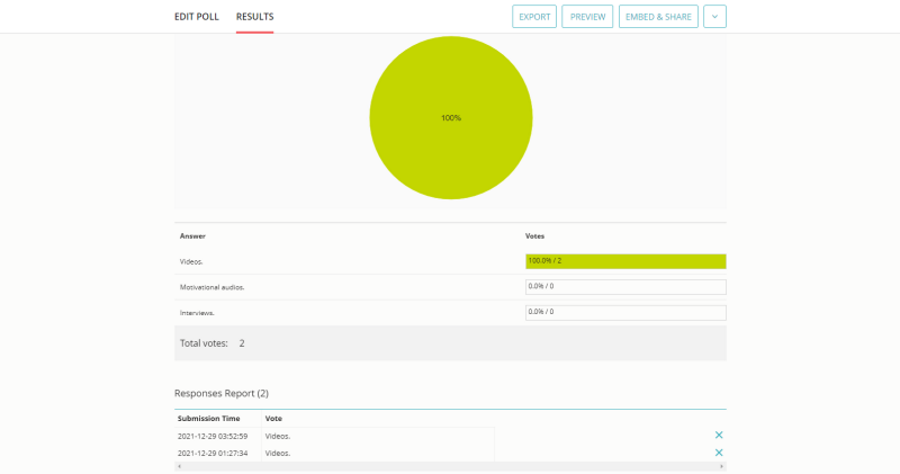The image size is (900, 474).
Task: Select the timestamp 2021-12-29 01:27:34
Action: click(x=212, y=453)
